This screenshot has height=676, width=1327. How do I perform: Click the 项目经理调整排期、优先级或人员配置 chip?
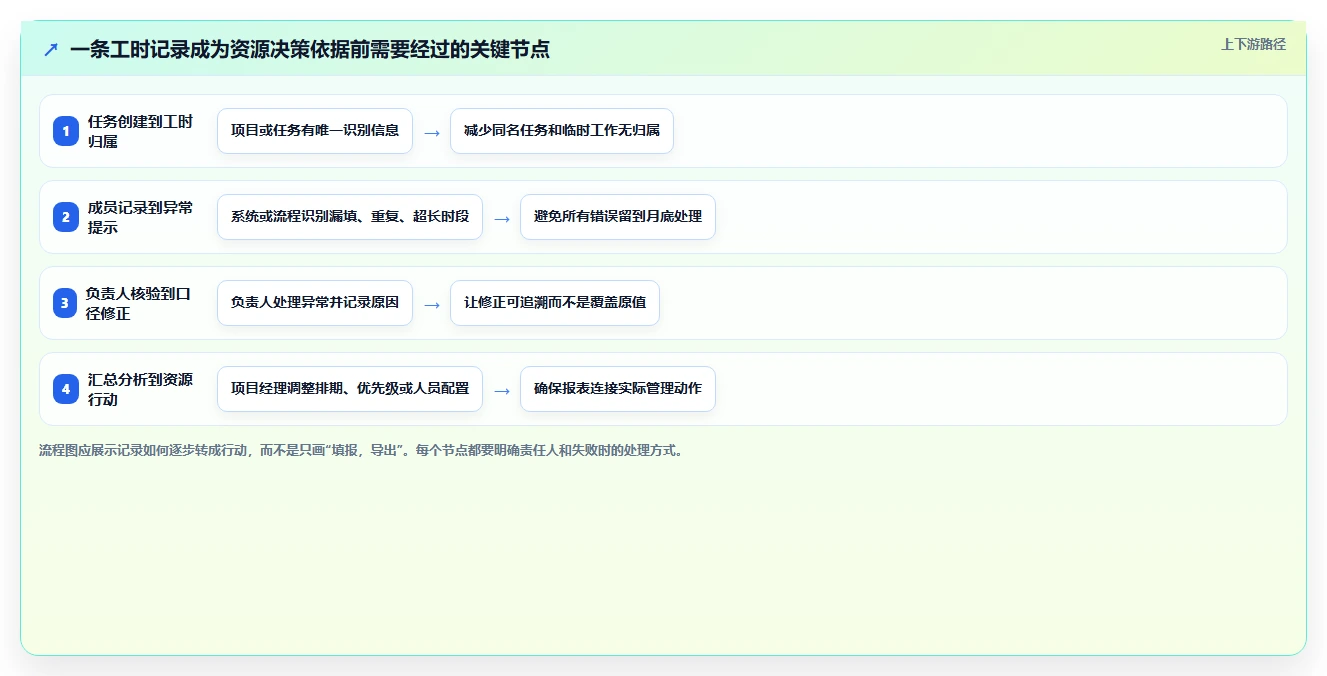pos(350,389)
